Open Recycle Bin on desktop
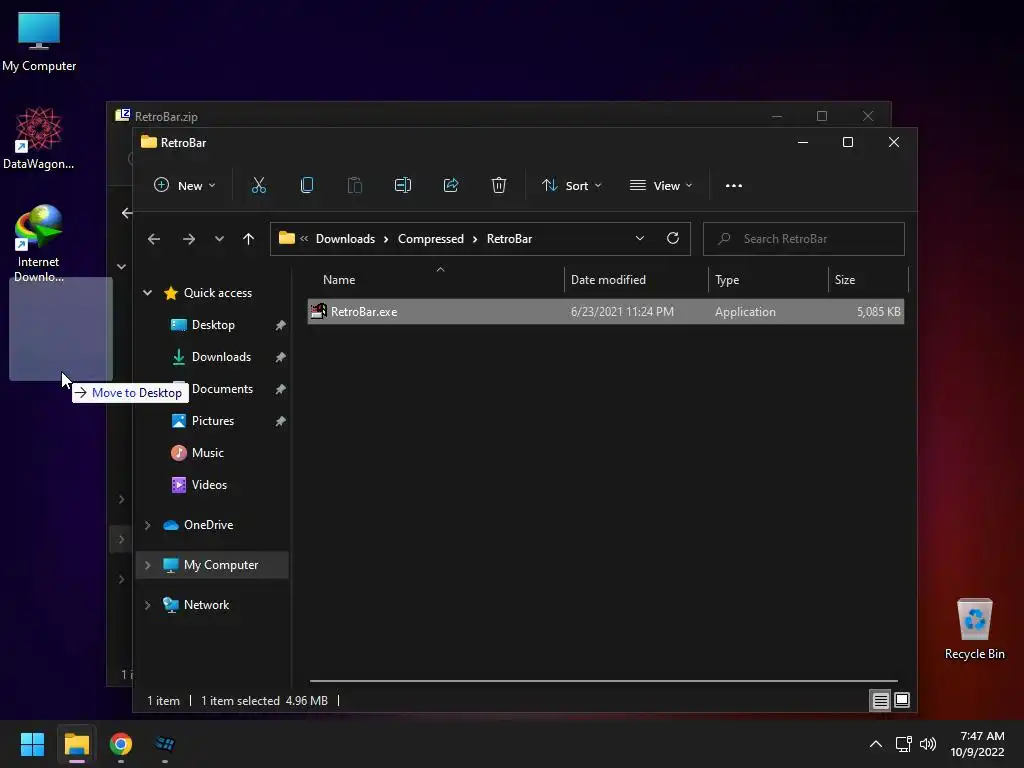This screenshot has width=1024, height=768. (x=974, y=629)
